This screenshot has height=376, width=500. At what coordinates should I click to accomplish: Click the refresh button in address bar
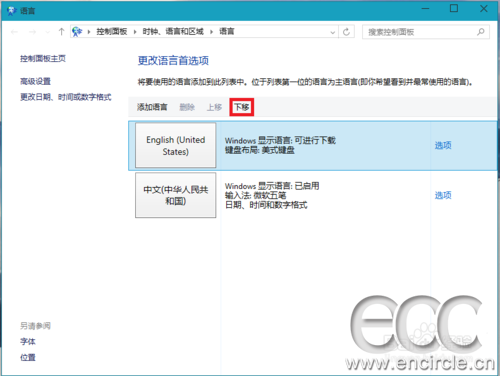[346, 32]
